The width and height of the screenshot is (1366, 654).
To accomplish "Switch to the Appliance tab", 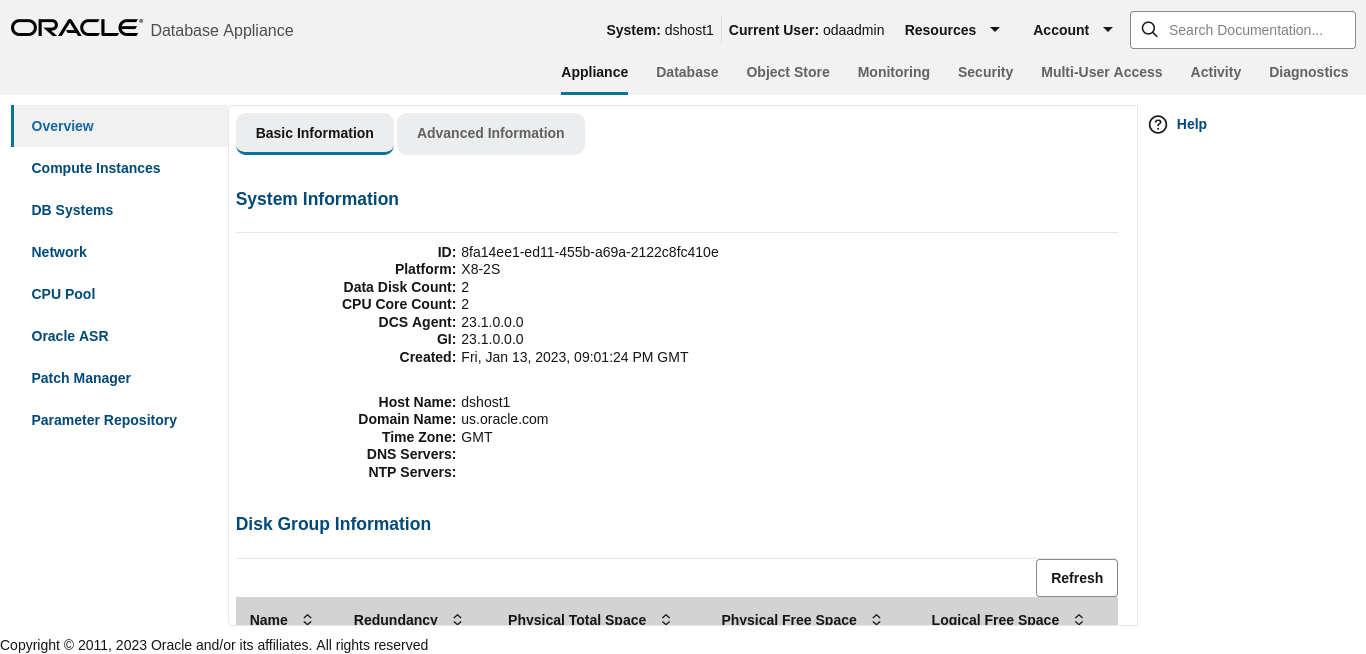I will (594, 72).
